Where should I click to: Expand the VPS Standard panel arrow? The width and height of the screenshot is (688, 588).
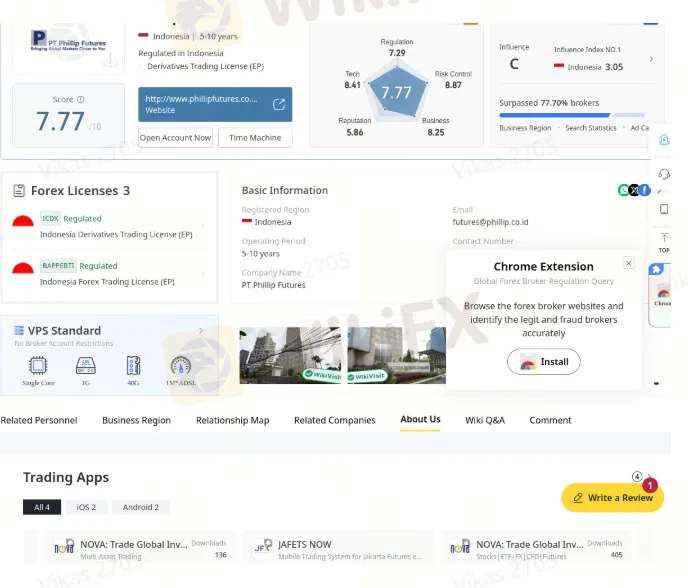[x=201, y=330]
